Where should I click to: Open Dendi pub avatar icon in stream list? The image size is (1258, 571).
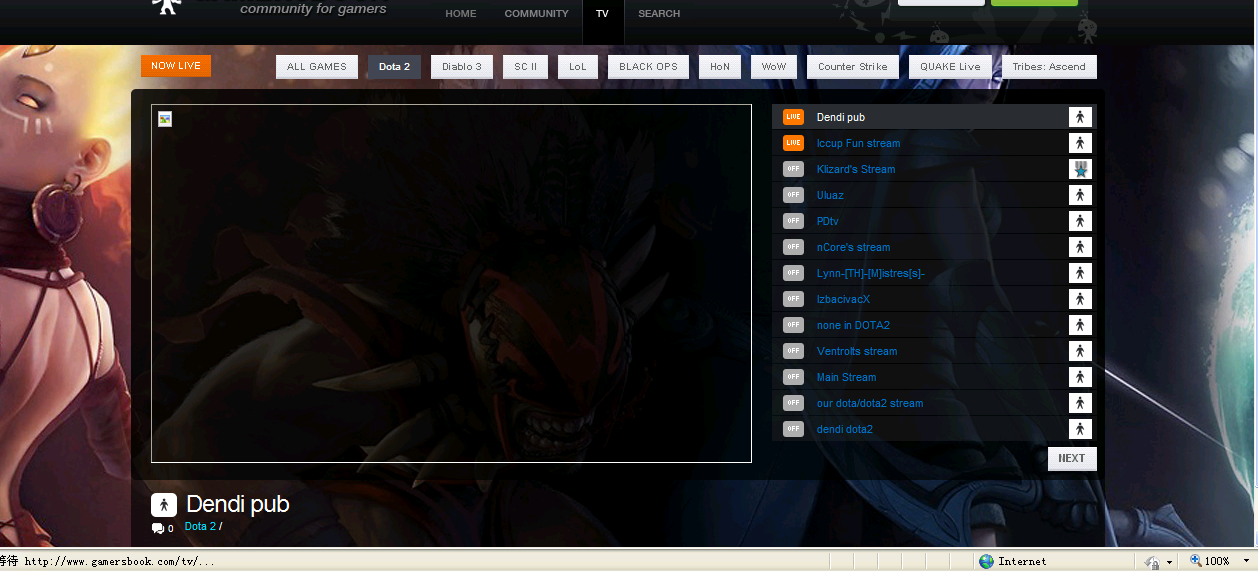click(x=1080, y=117)
